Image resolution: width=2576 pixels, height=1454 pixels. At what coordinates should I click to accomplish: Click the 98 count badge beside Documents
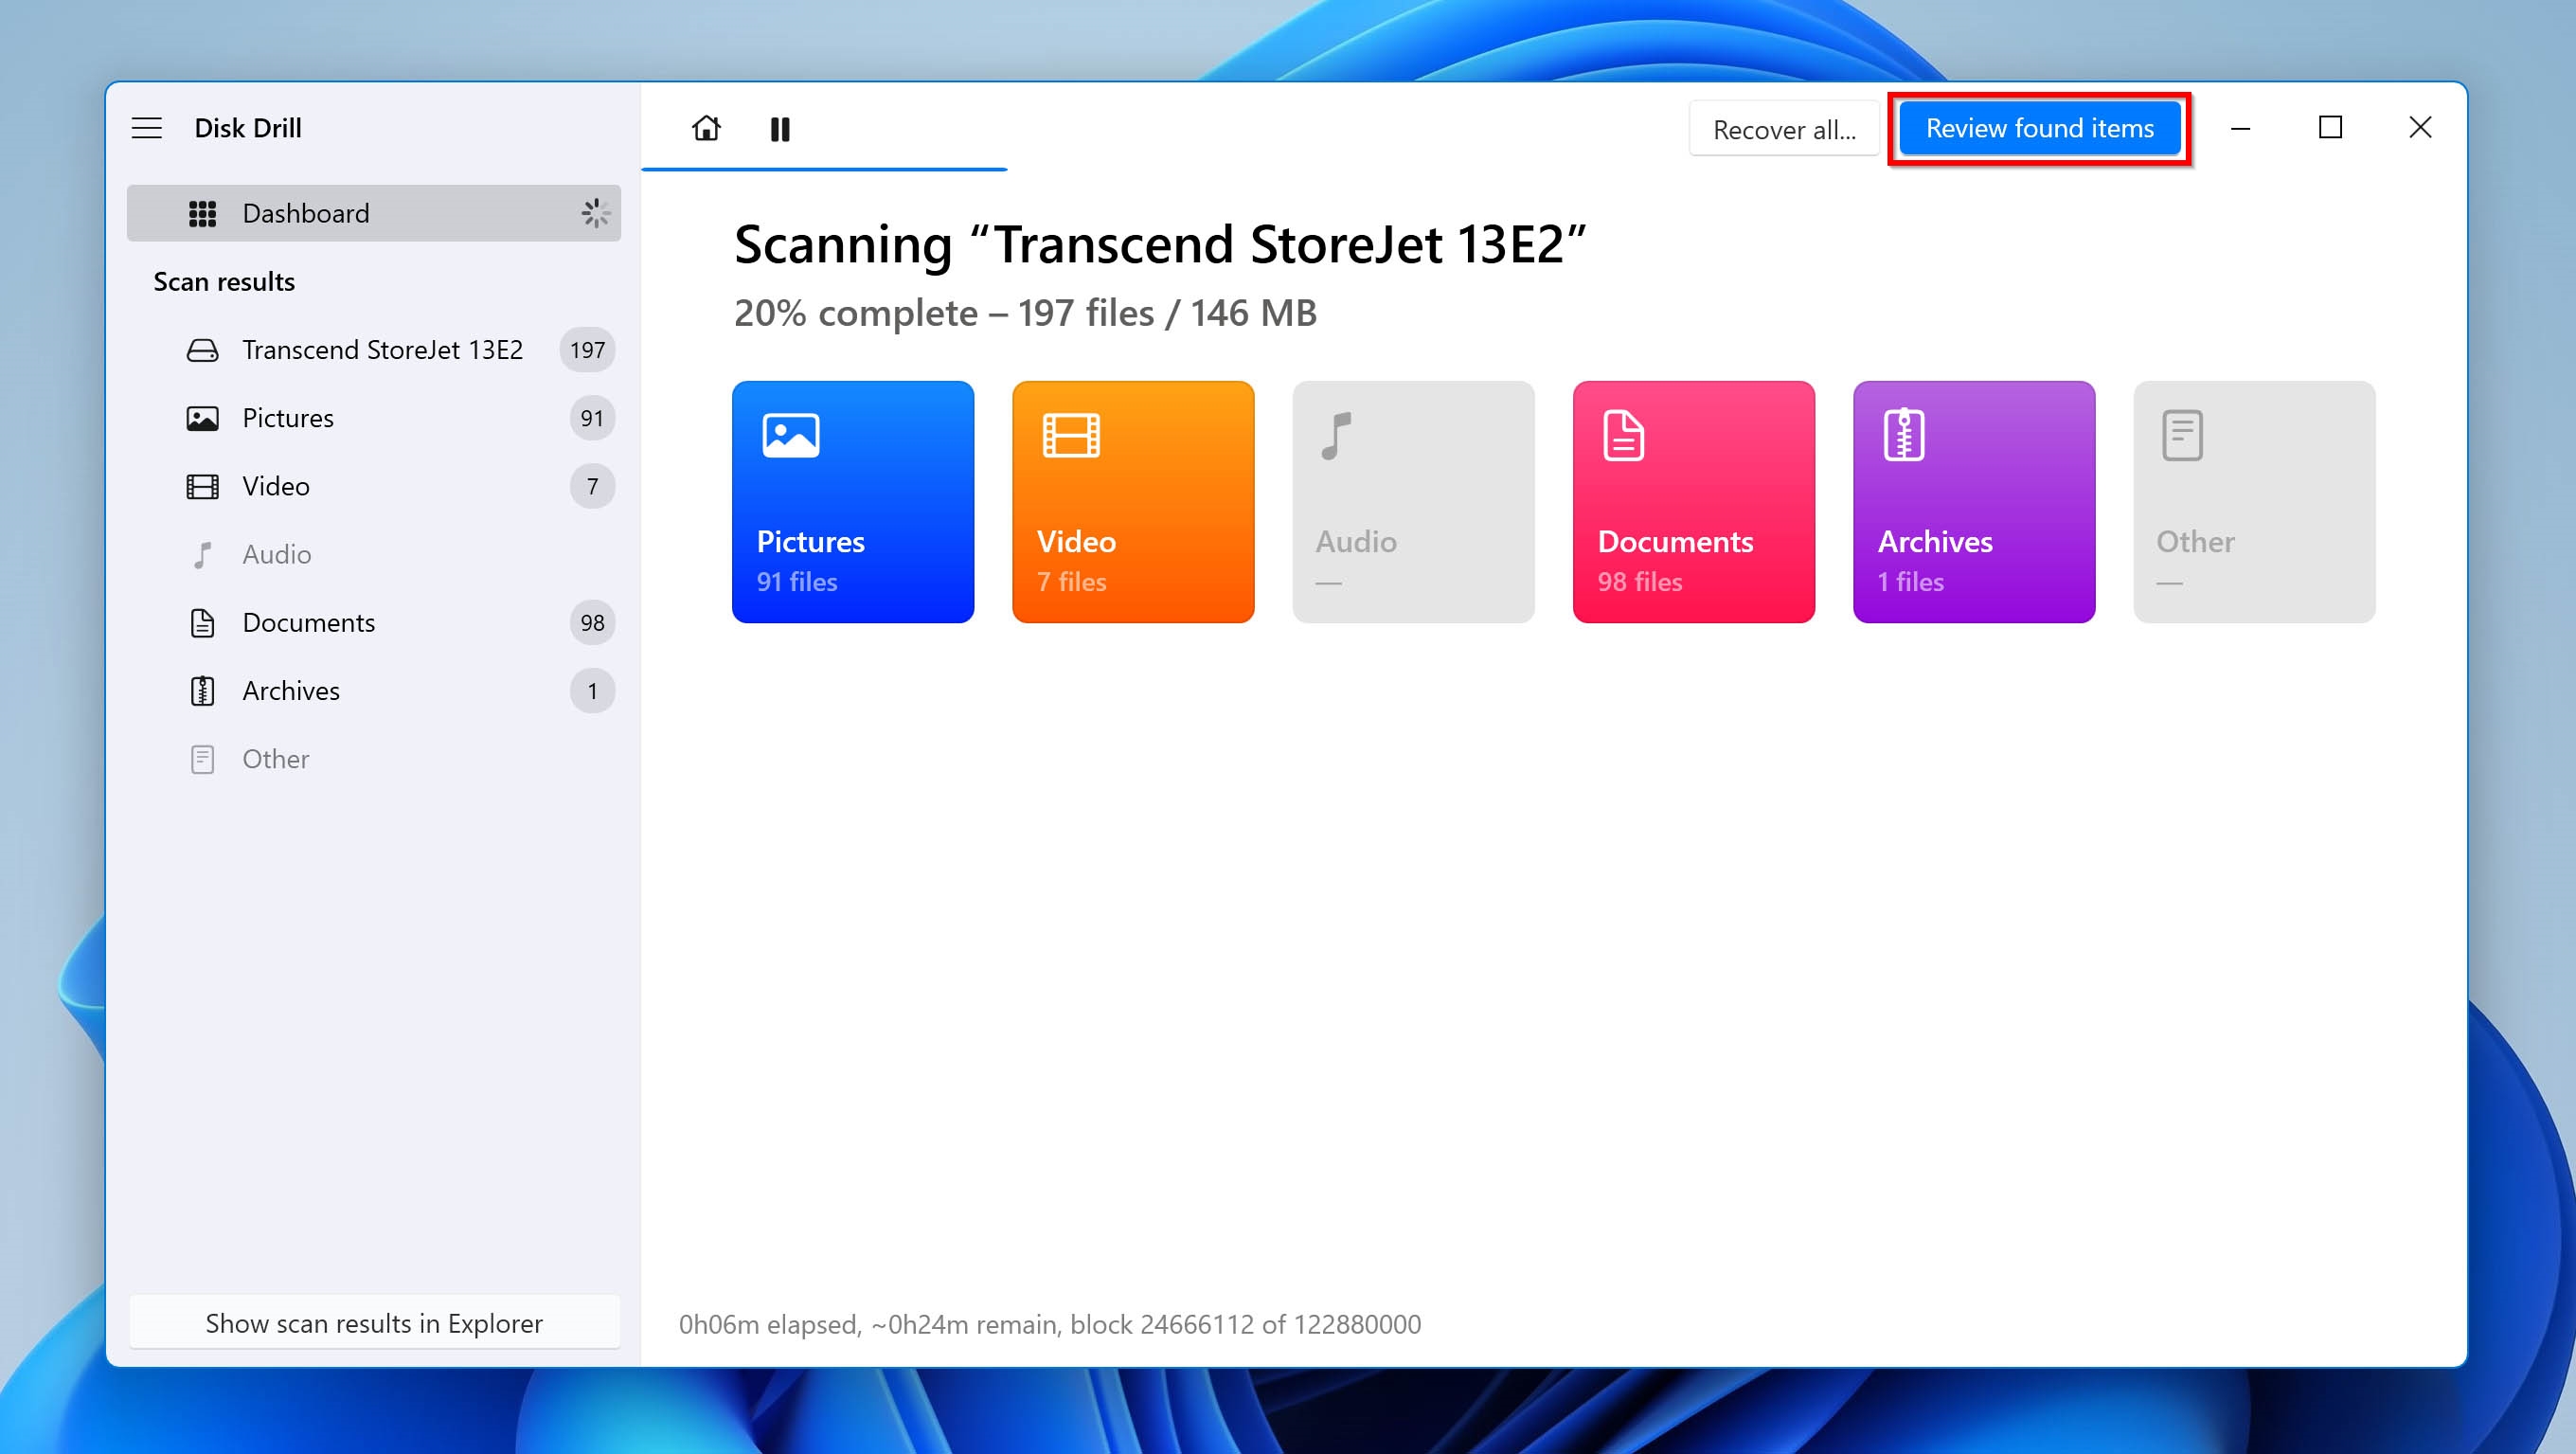tap(592, 622)
